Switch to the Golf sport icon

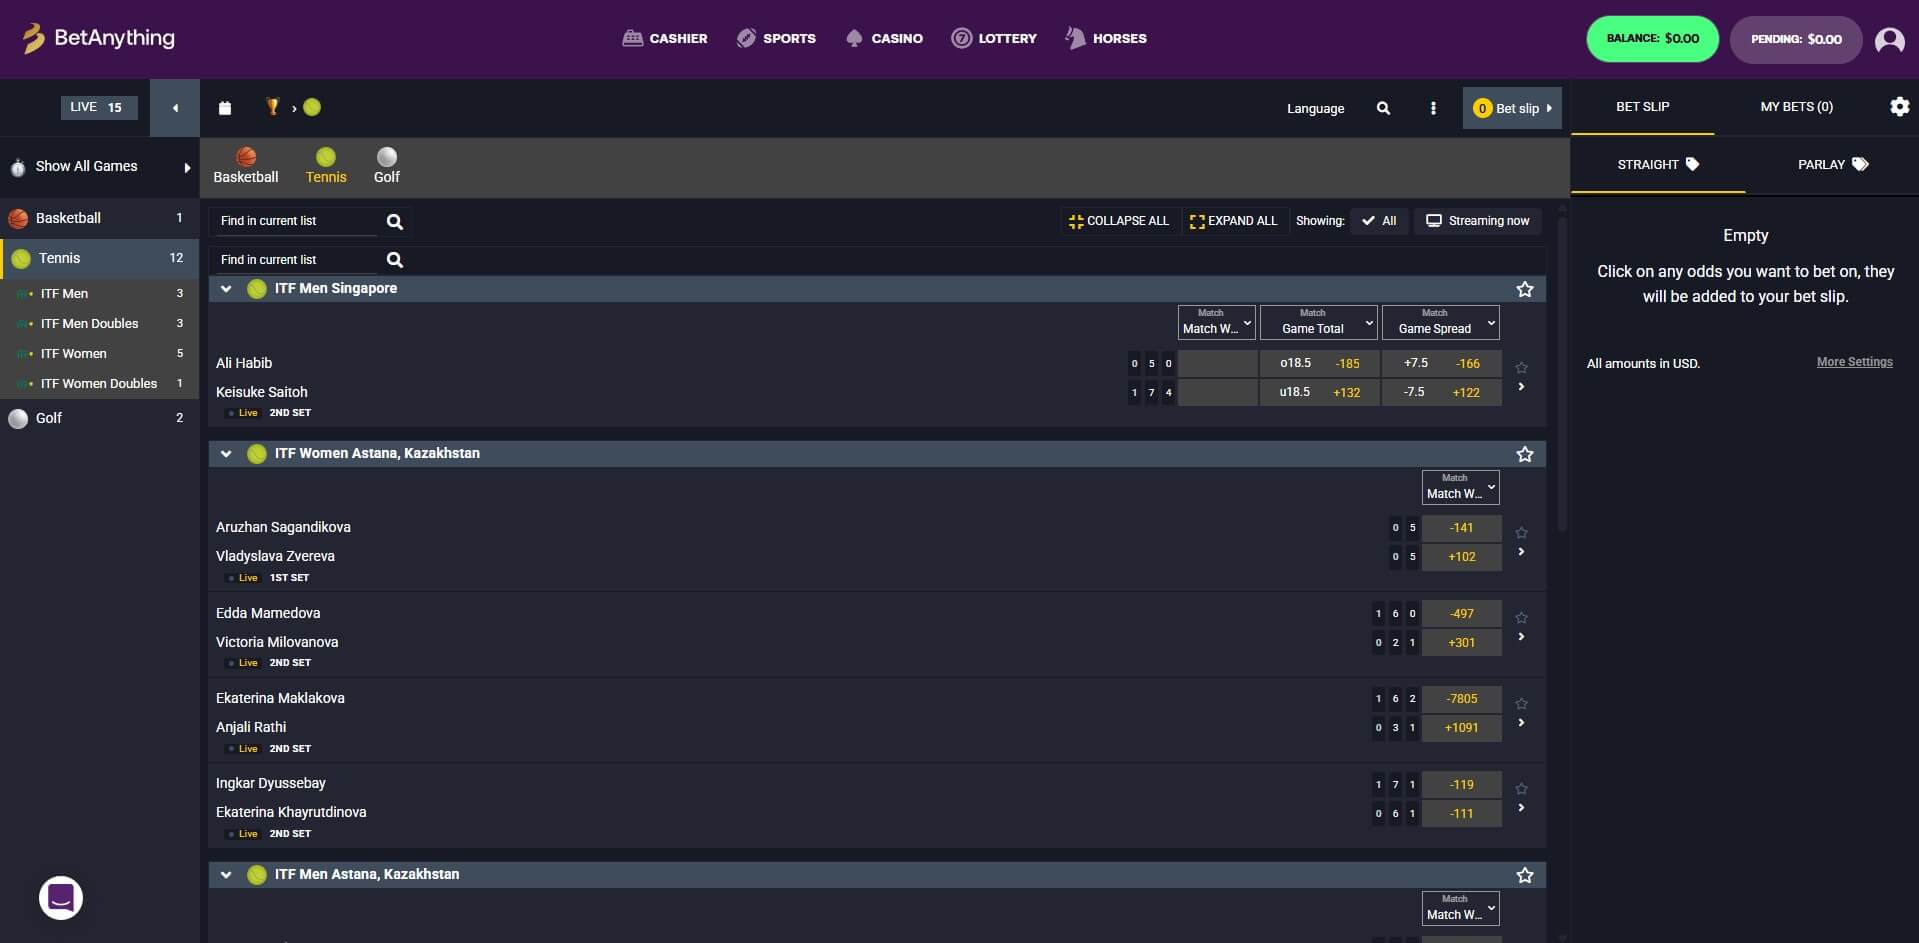[386, 157]
